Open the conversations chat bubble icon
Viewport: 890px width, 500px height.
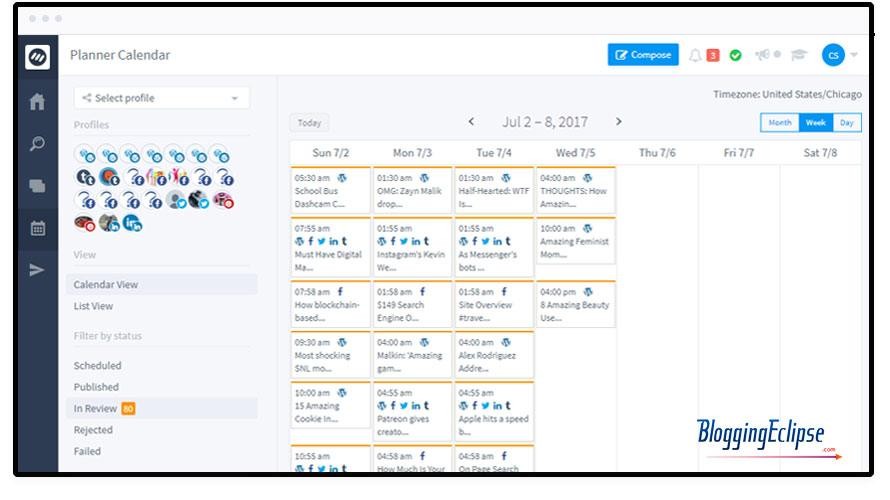[x=37, y=186]
